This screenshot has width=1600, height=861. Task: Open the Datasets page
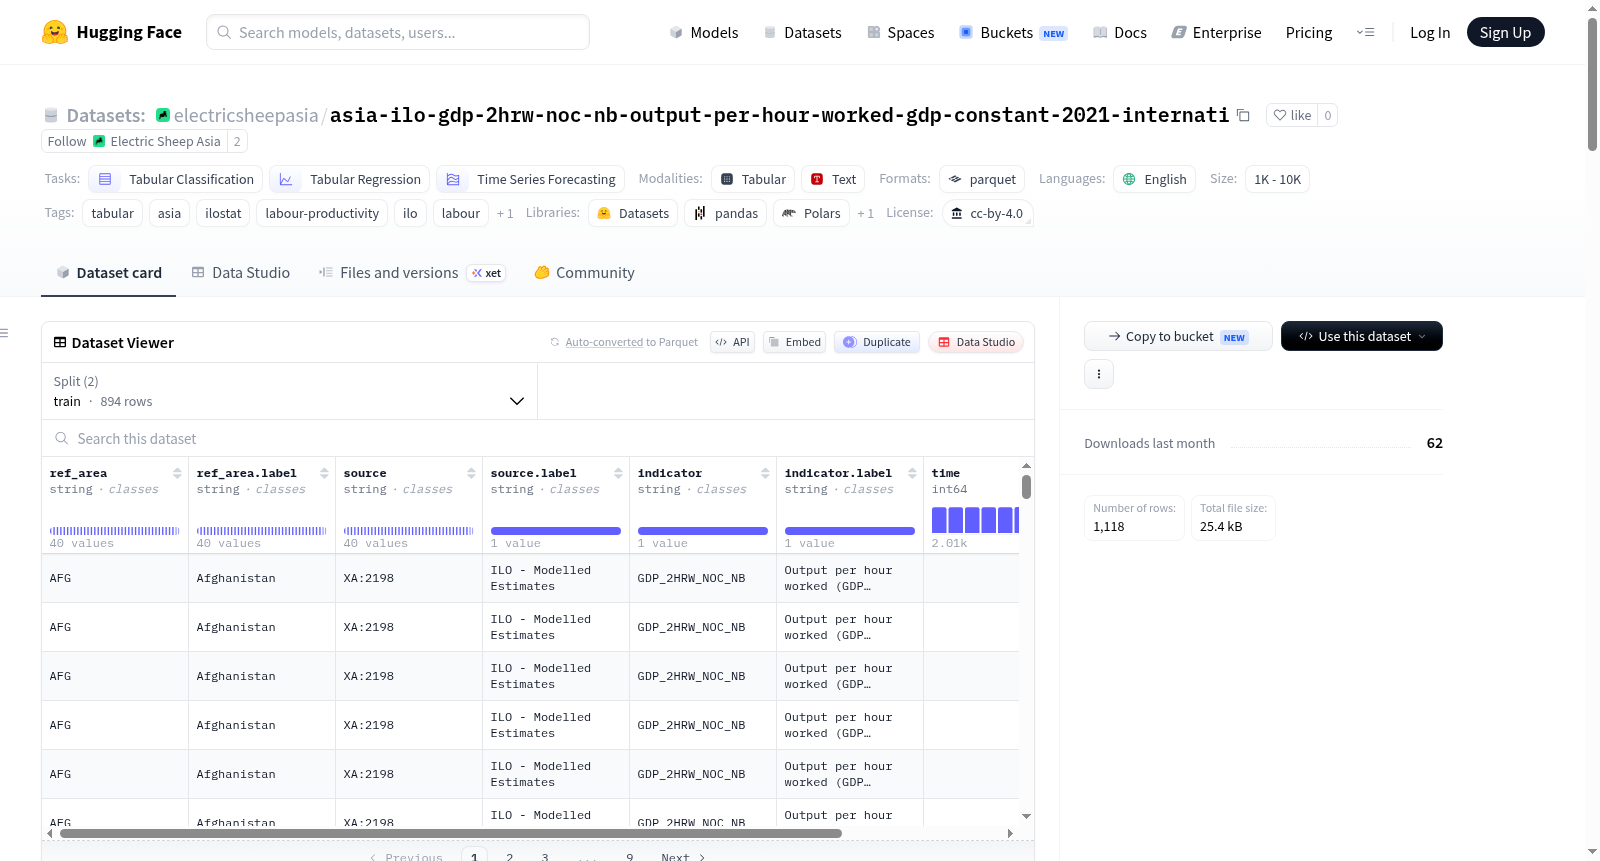803,32
